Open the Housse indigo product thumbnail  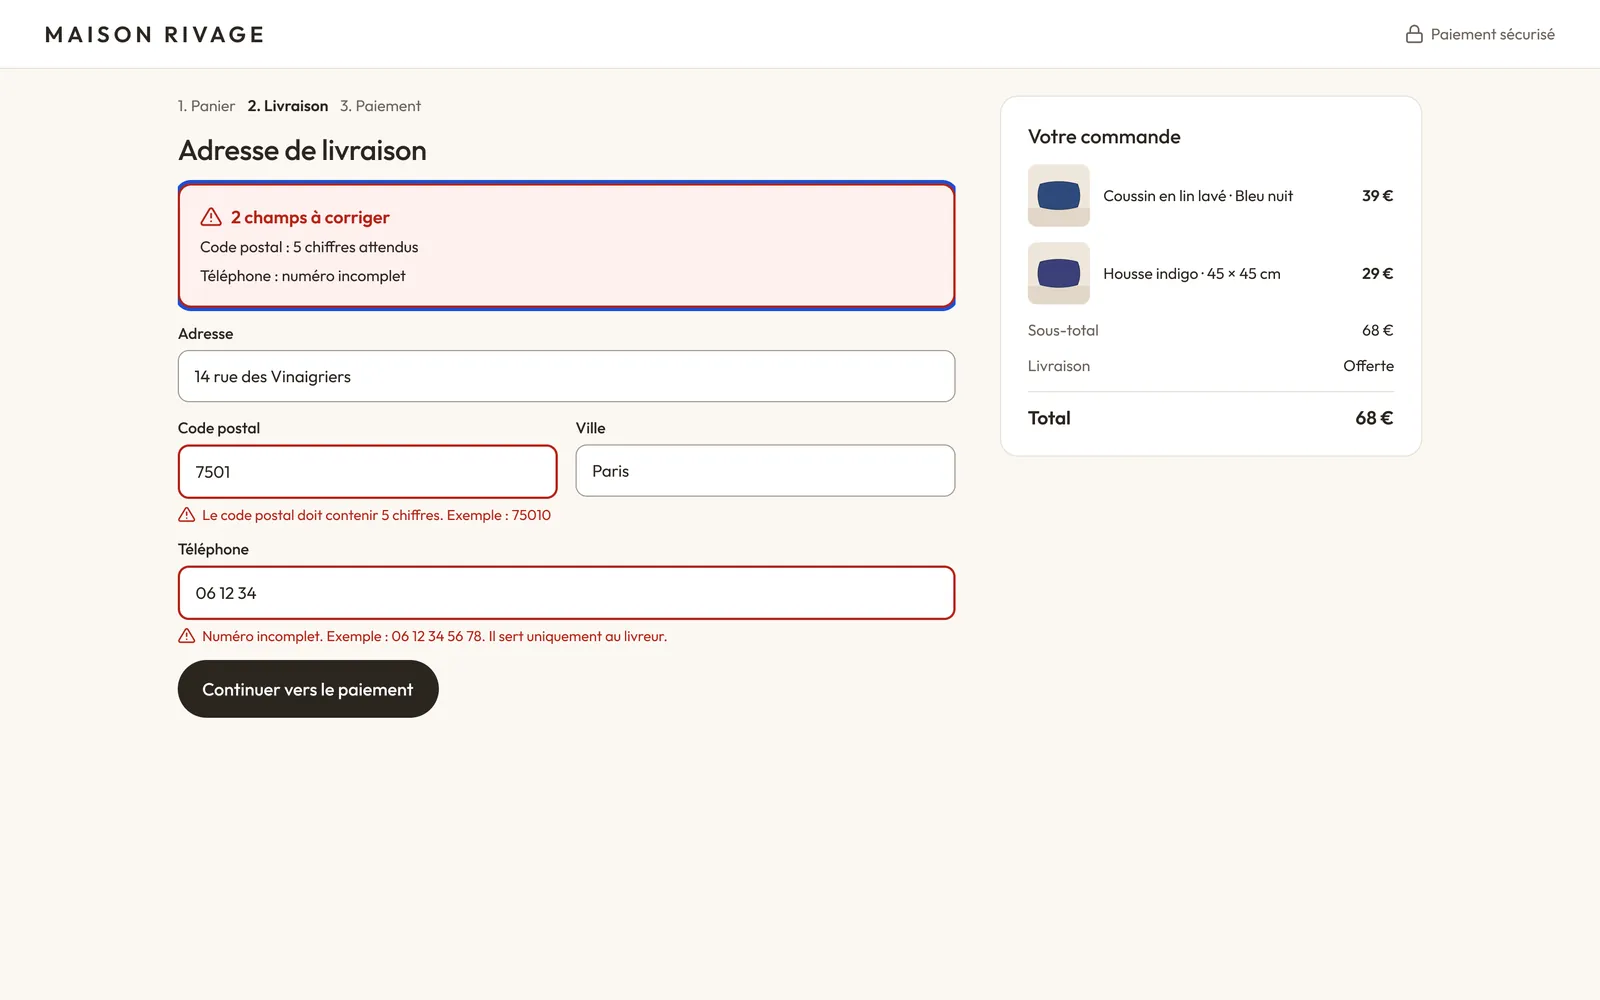(x=1059, y=273)
